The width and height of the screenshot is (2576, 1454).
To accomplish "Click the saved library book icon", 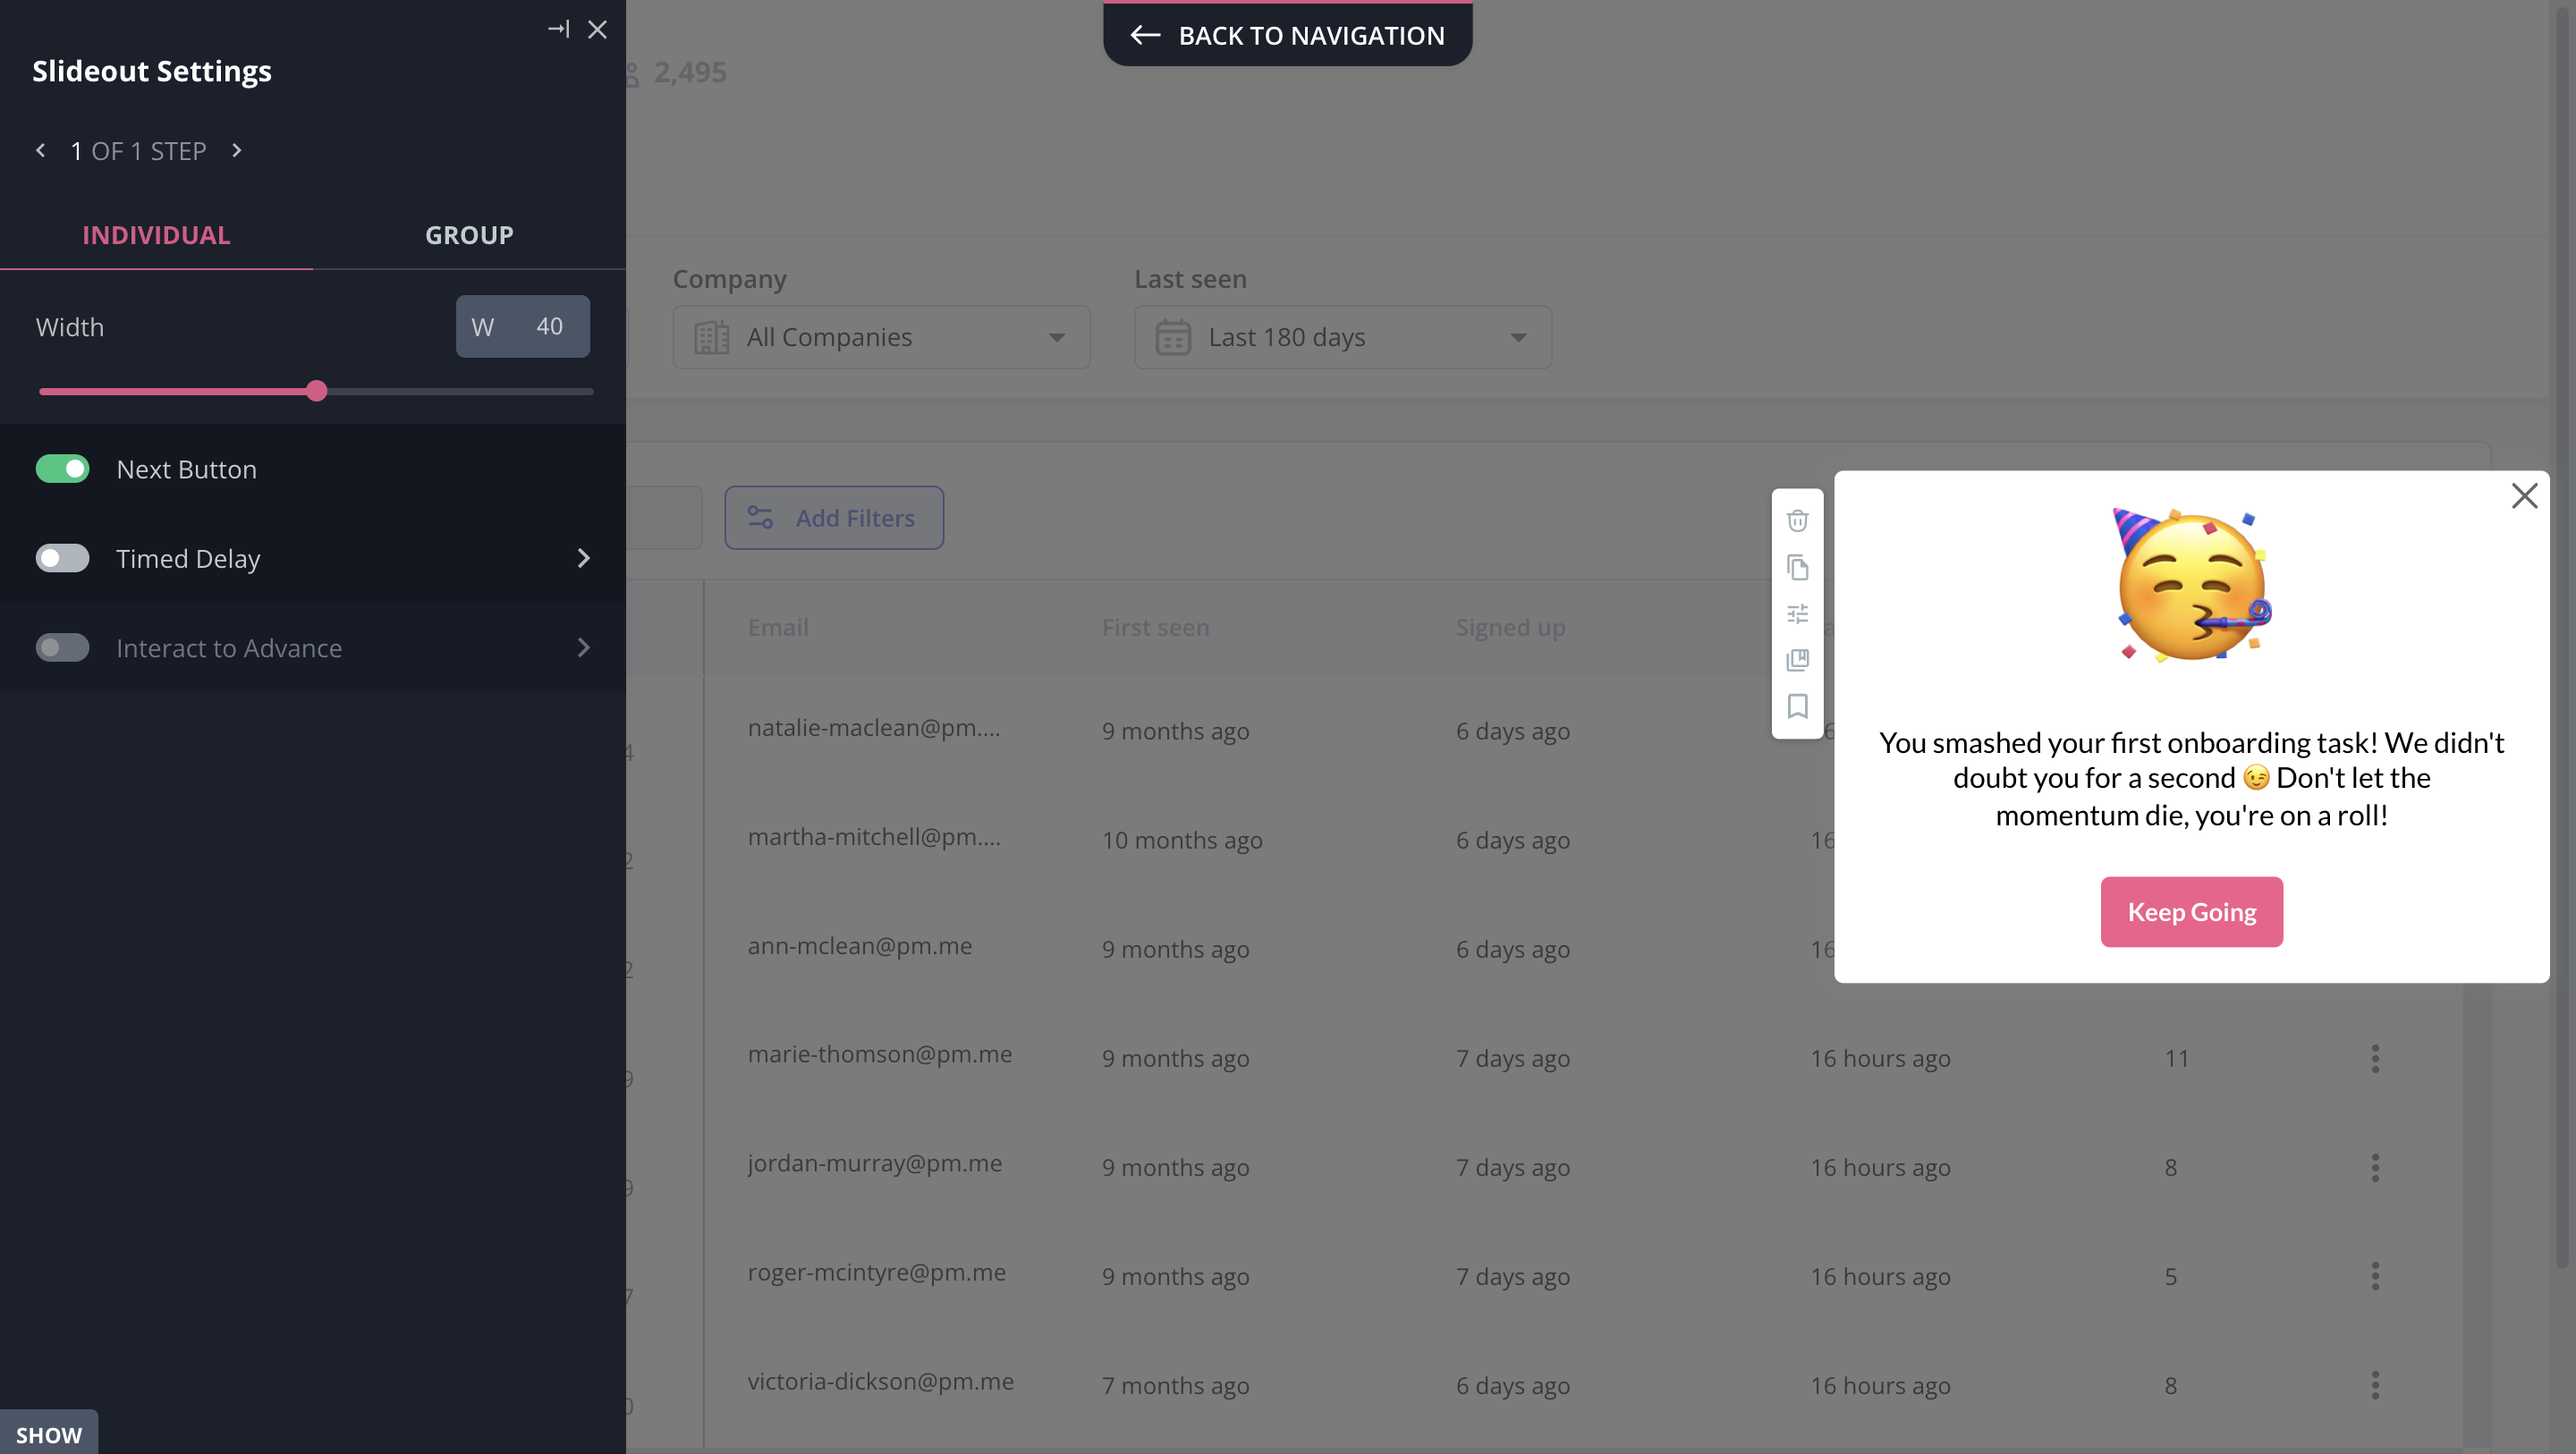I will pyautogui.click(x=1797, y=660).
